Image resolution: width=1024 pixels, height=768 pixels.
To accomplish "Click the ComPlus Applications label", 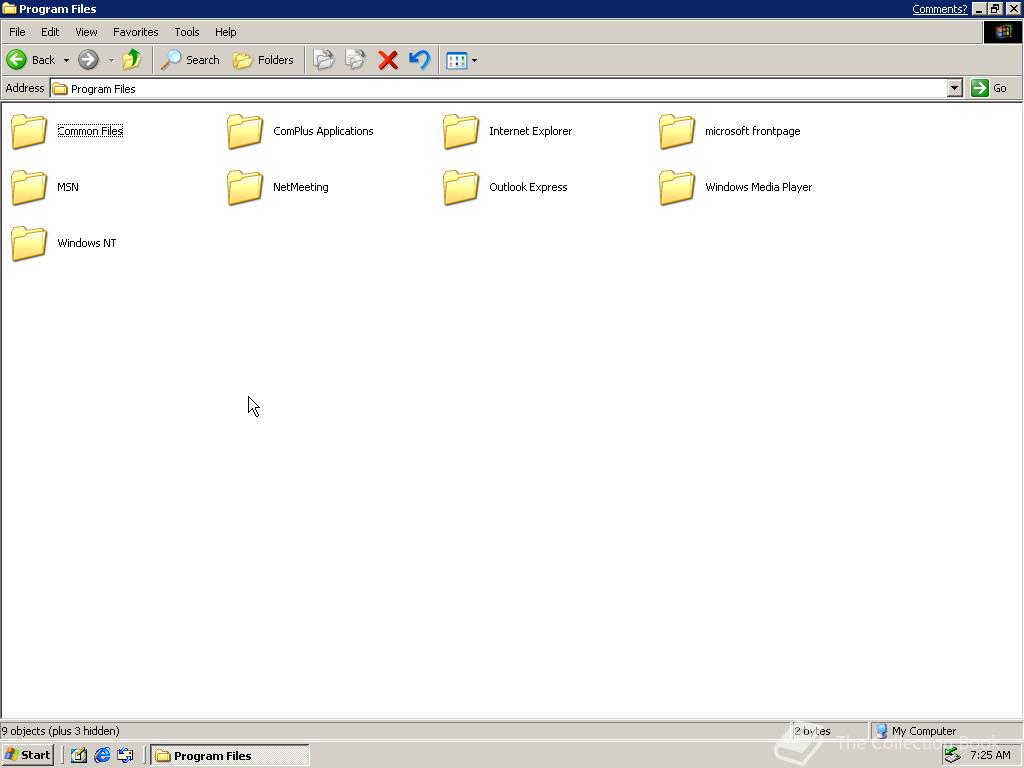I will [323, 131].
